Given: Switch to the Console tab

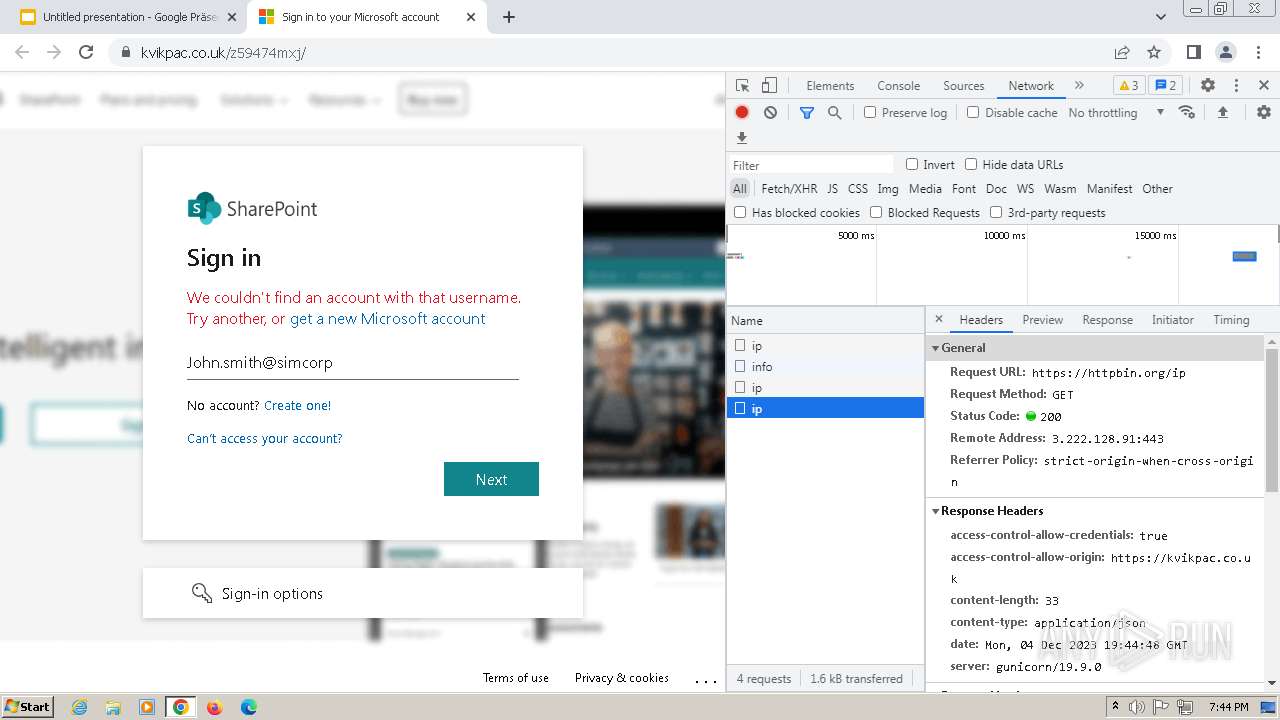Looking at the screenshot, I should click(x=898, y=86).
